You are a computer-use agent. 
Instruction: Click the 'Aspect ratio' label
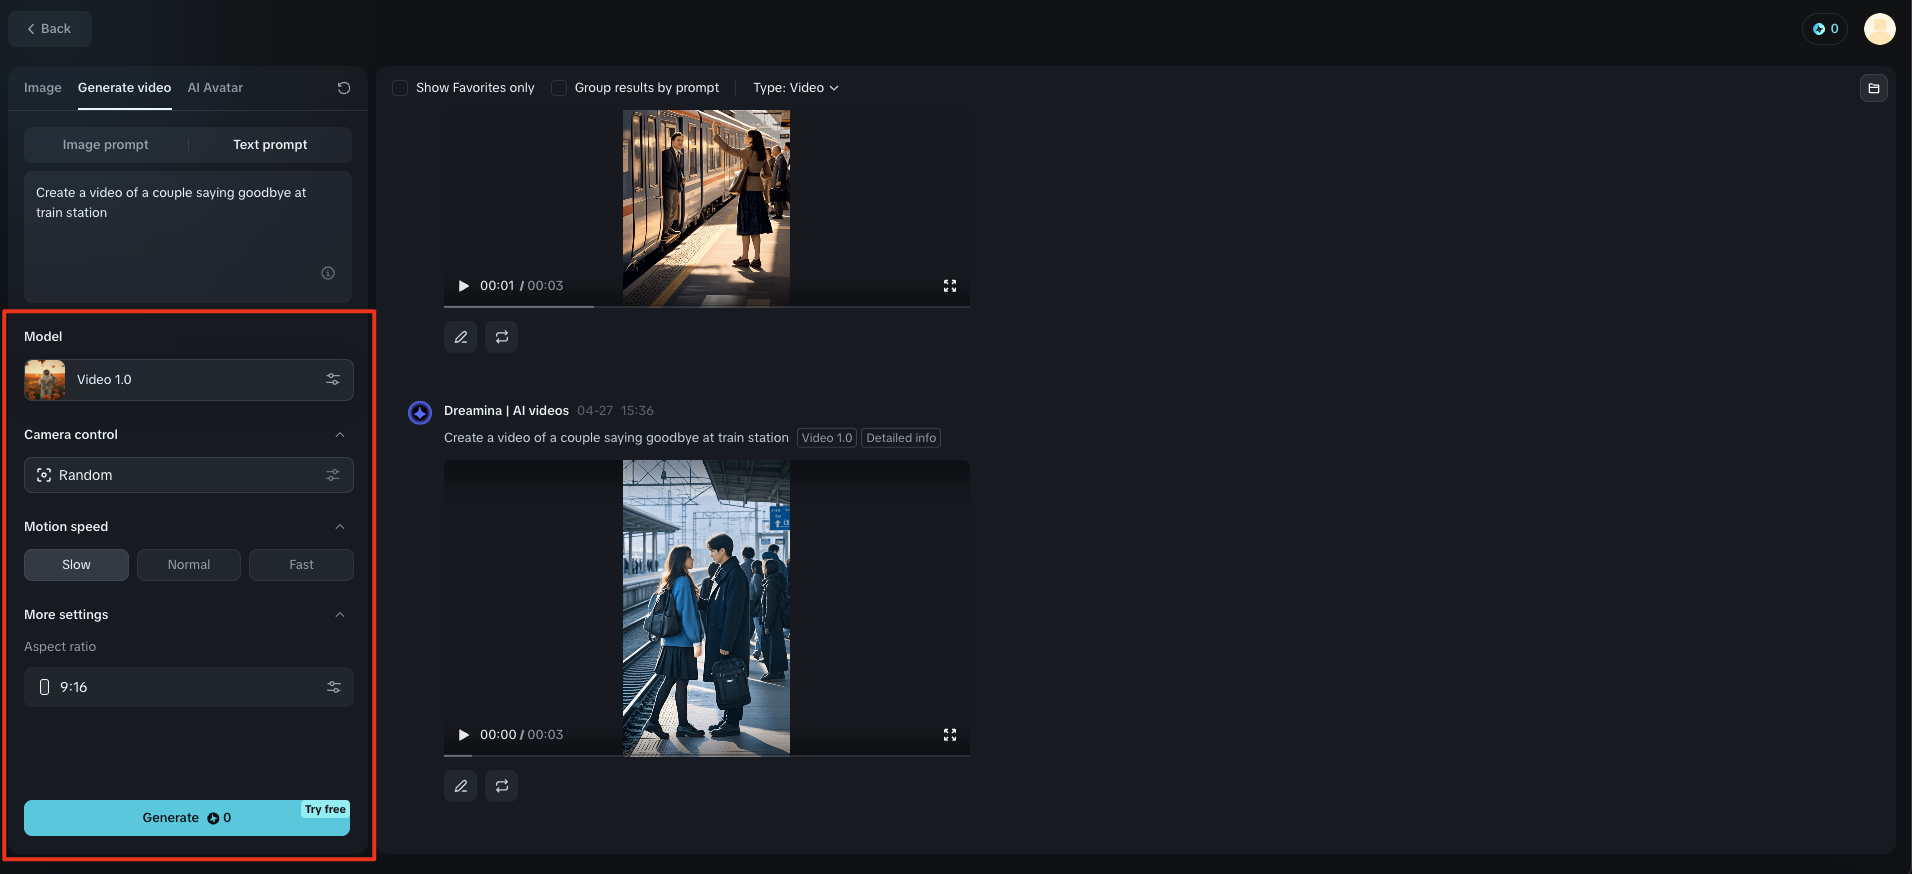(60, 647)
